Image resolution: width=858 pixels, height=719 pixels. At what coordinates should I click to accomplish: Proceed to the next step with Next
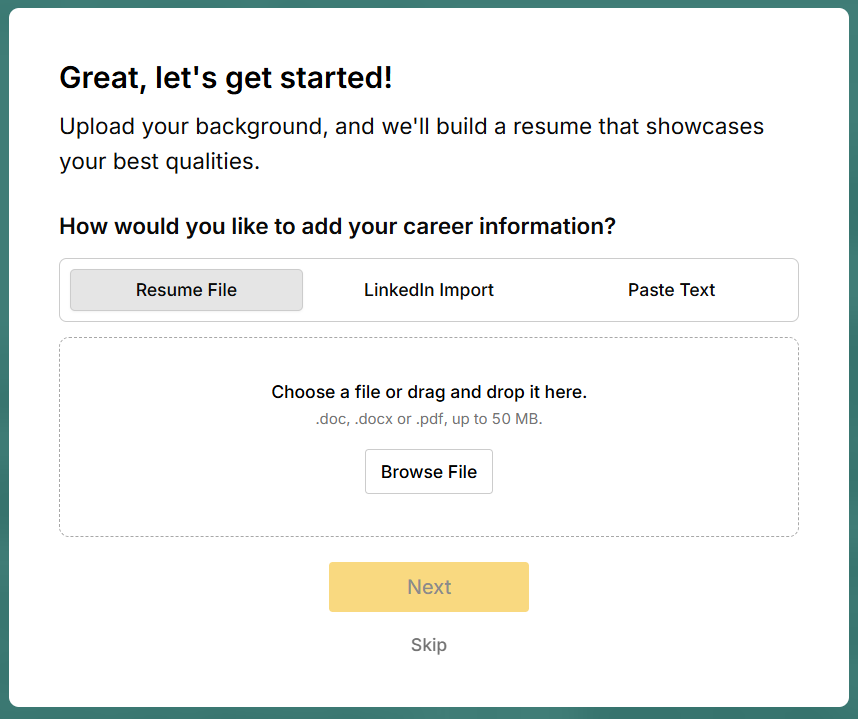click(429, 587)
